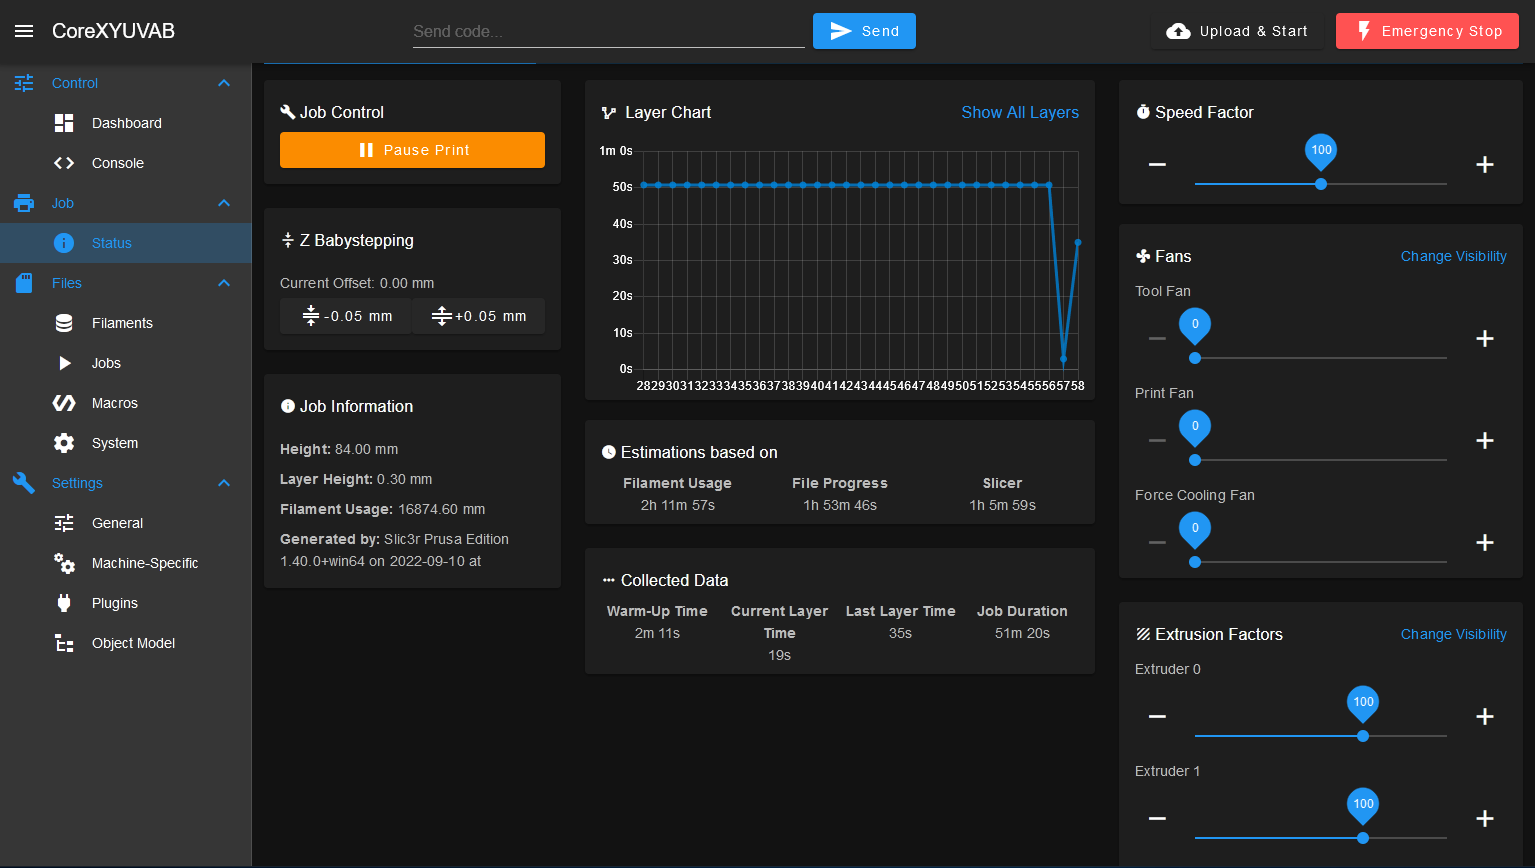Image resolution: width=1535 pixels, height=868 pixels.
Task: Click the Force Cooling Fan slider track
Action: pyautogui.click(x=1321, y=562)
